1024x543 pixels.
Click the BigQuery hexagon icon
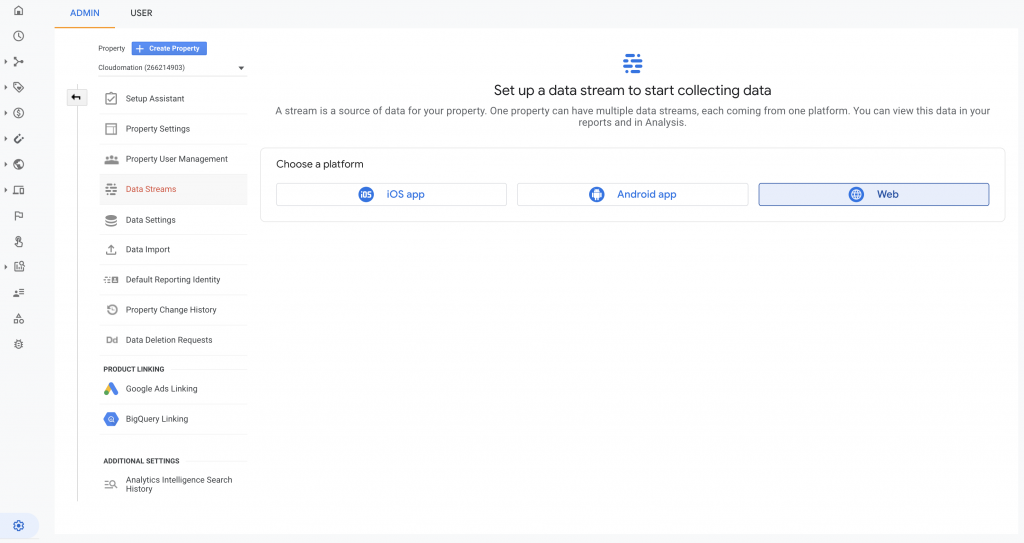pos(111,419)
